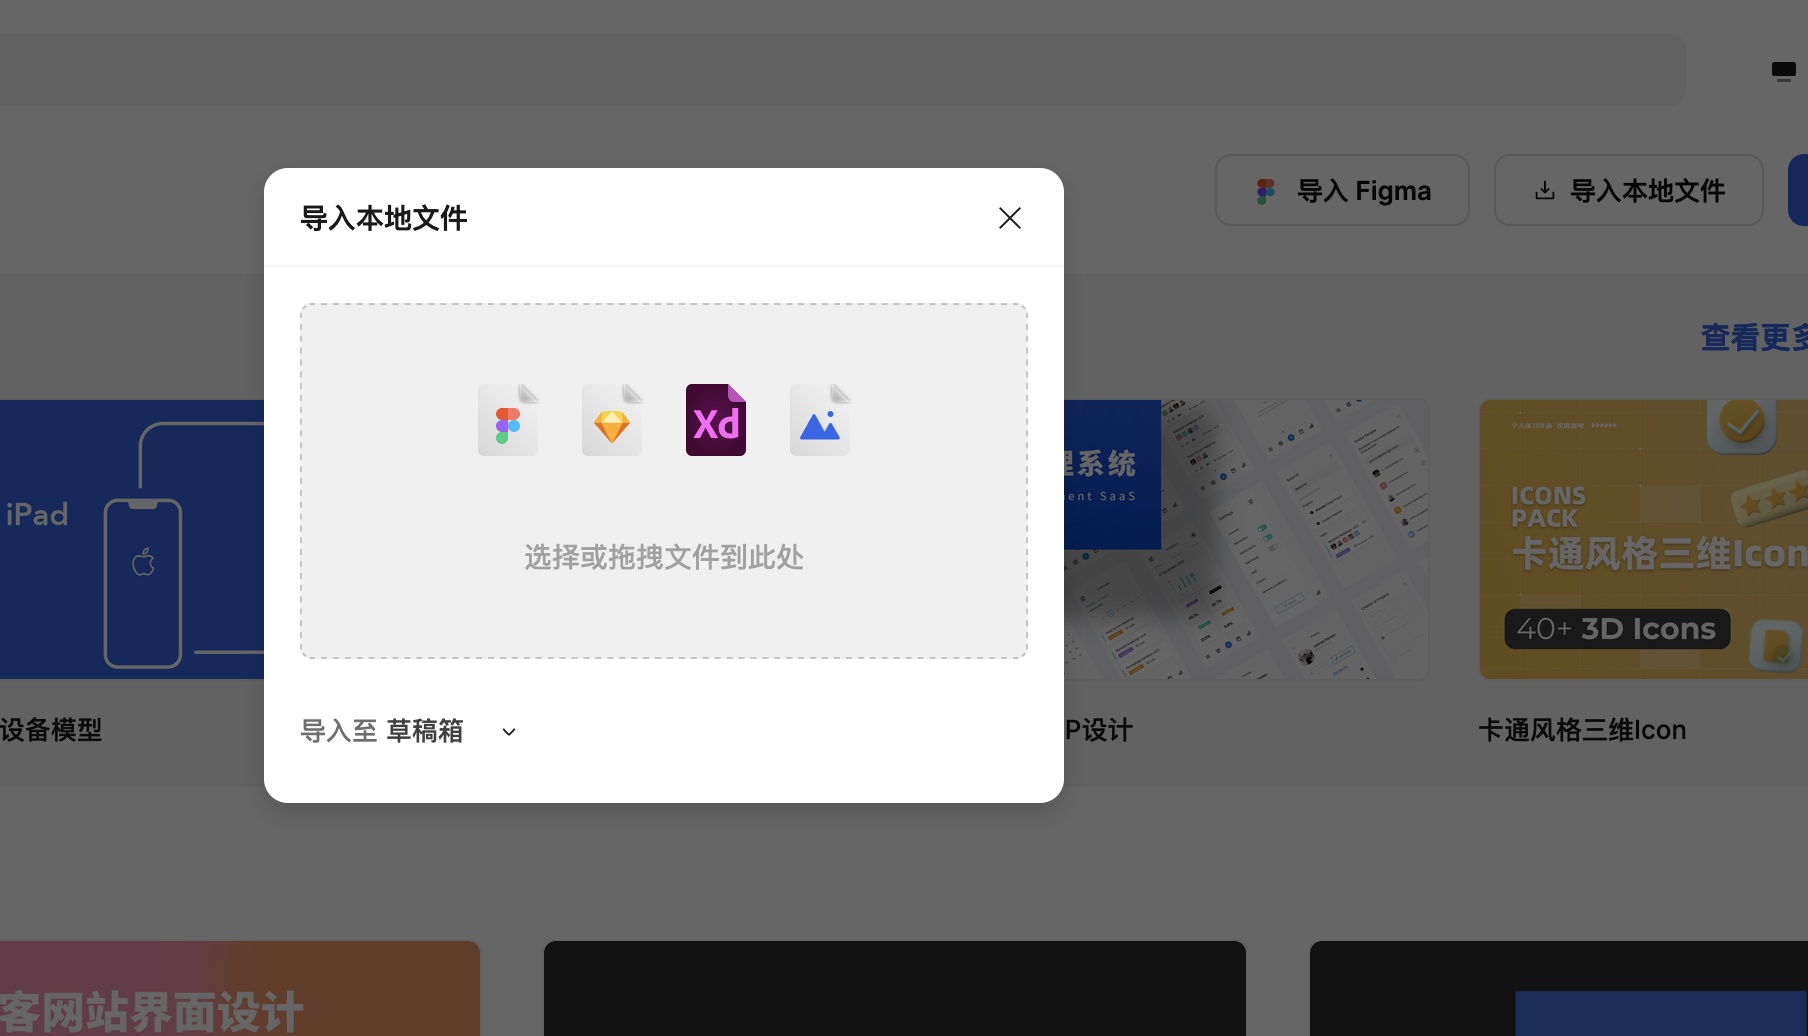Open the 客网站界面设计 thumbnail

point(240,988)
